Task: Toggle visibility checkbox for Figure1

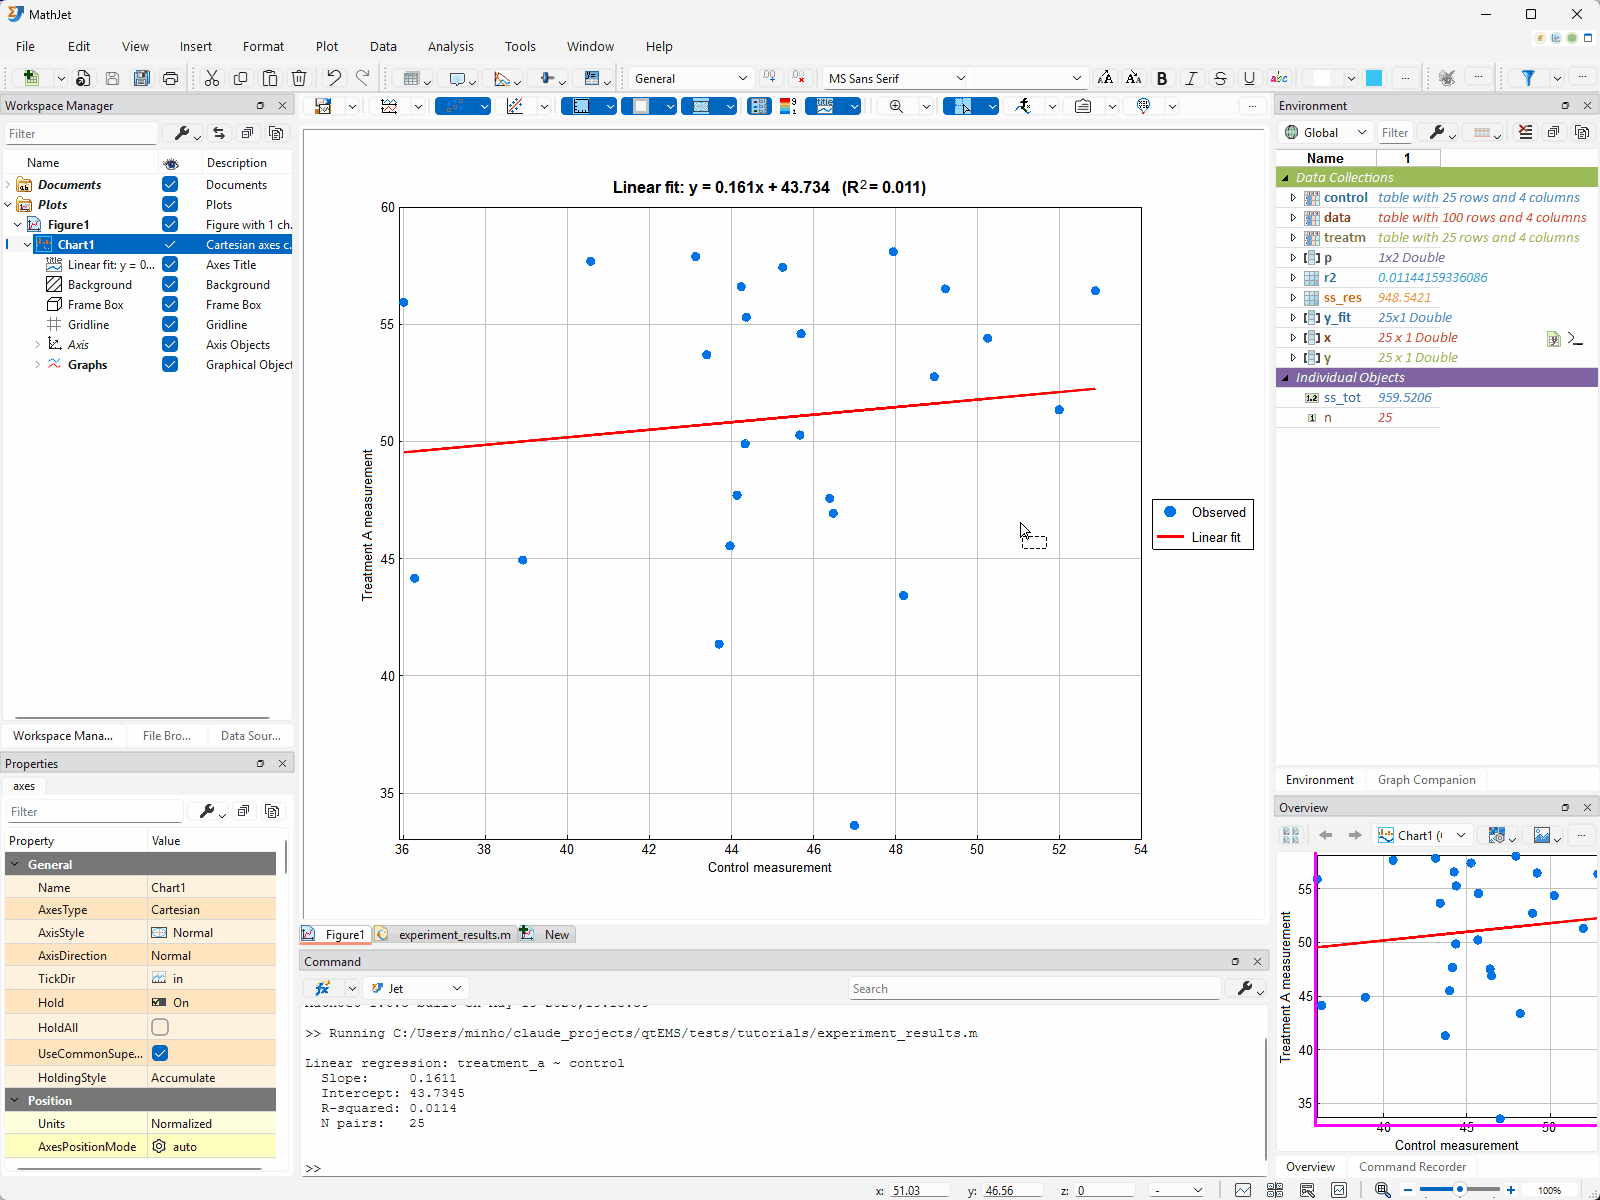Action: 170,224
